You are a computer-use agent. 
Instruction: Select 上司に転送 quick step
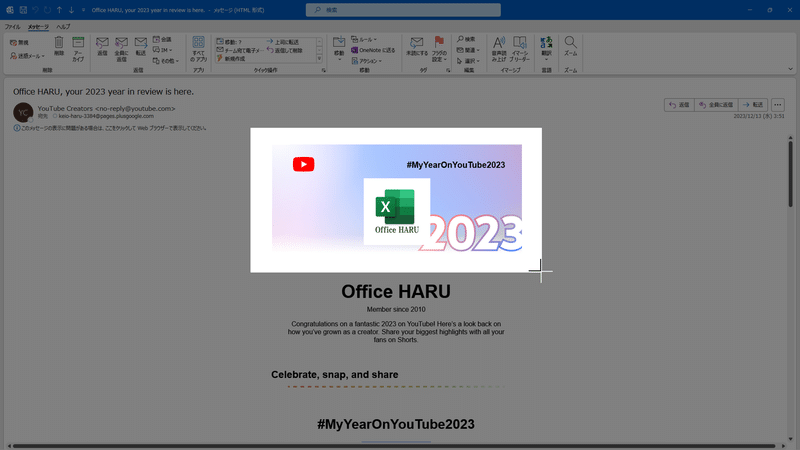tap(283, 42)
